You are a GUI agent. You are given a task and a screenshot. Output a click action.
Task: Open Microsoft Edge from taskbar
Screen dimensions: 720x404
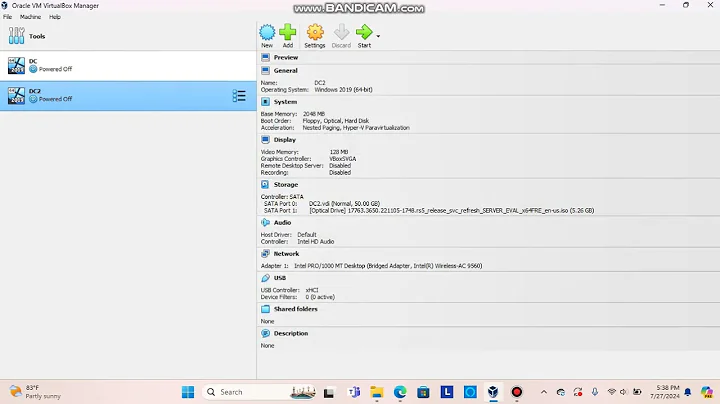click(400, 392)
